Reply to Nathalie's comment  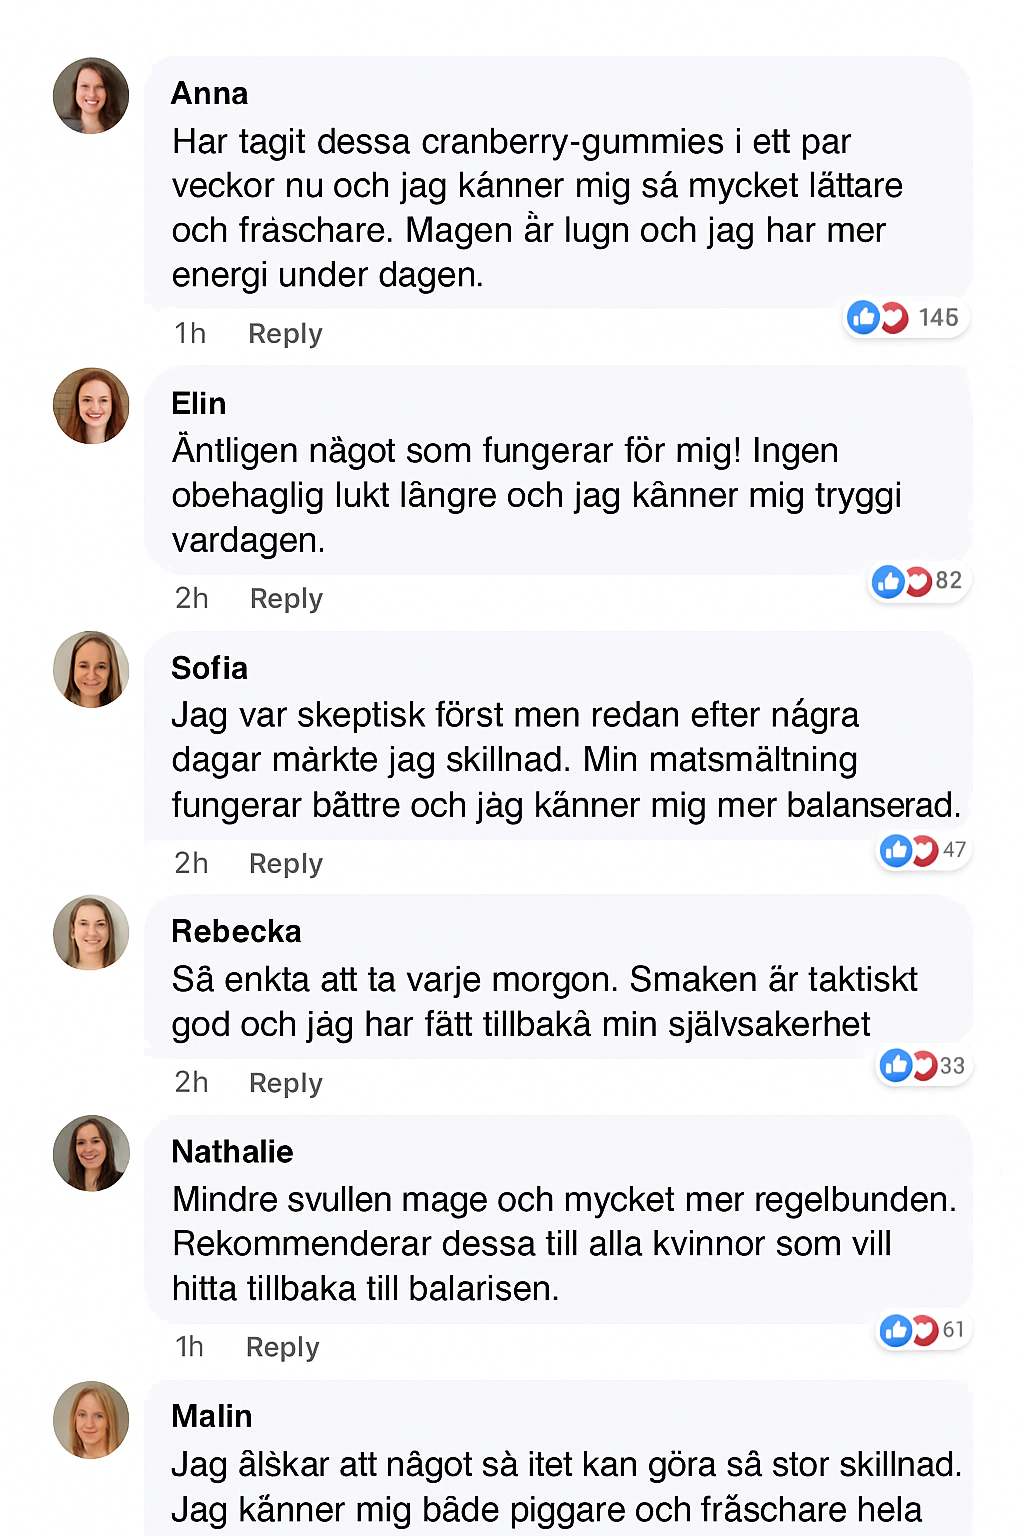[x=283, y=1348]
